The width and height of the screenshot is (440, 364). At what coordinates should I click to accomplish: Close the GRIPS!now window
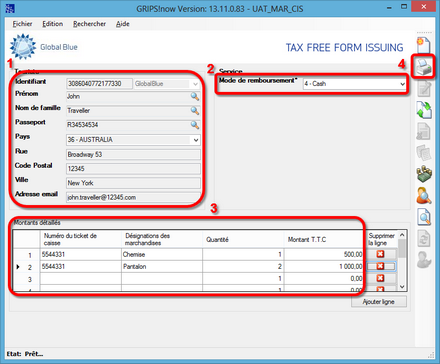tap(423, 7)
